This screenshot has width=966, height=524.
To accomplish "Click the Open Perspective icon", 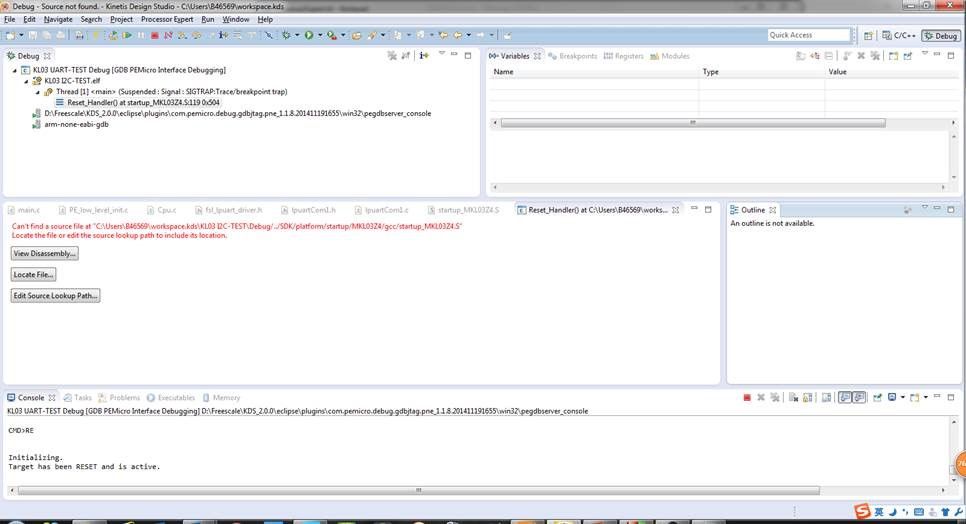I will coord(868,36).
